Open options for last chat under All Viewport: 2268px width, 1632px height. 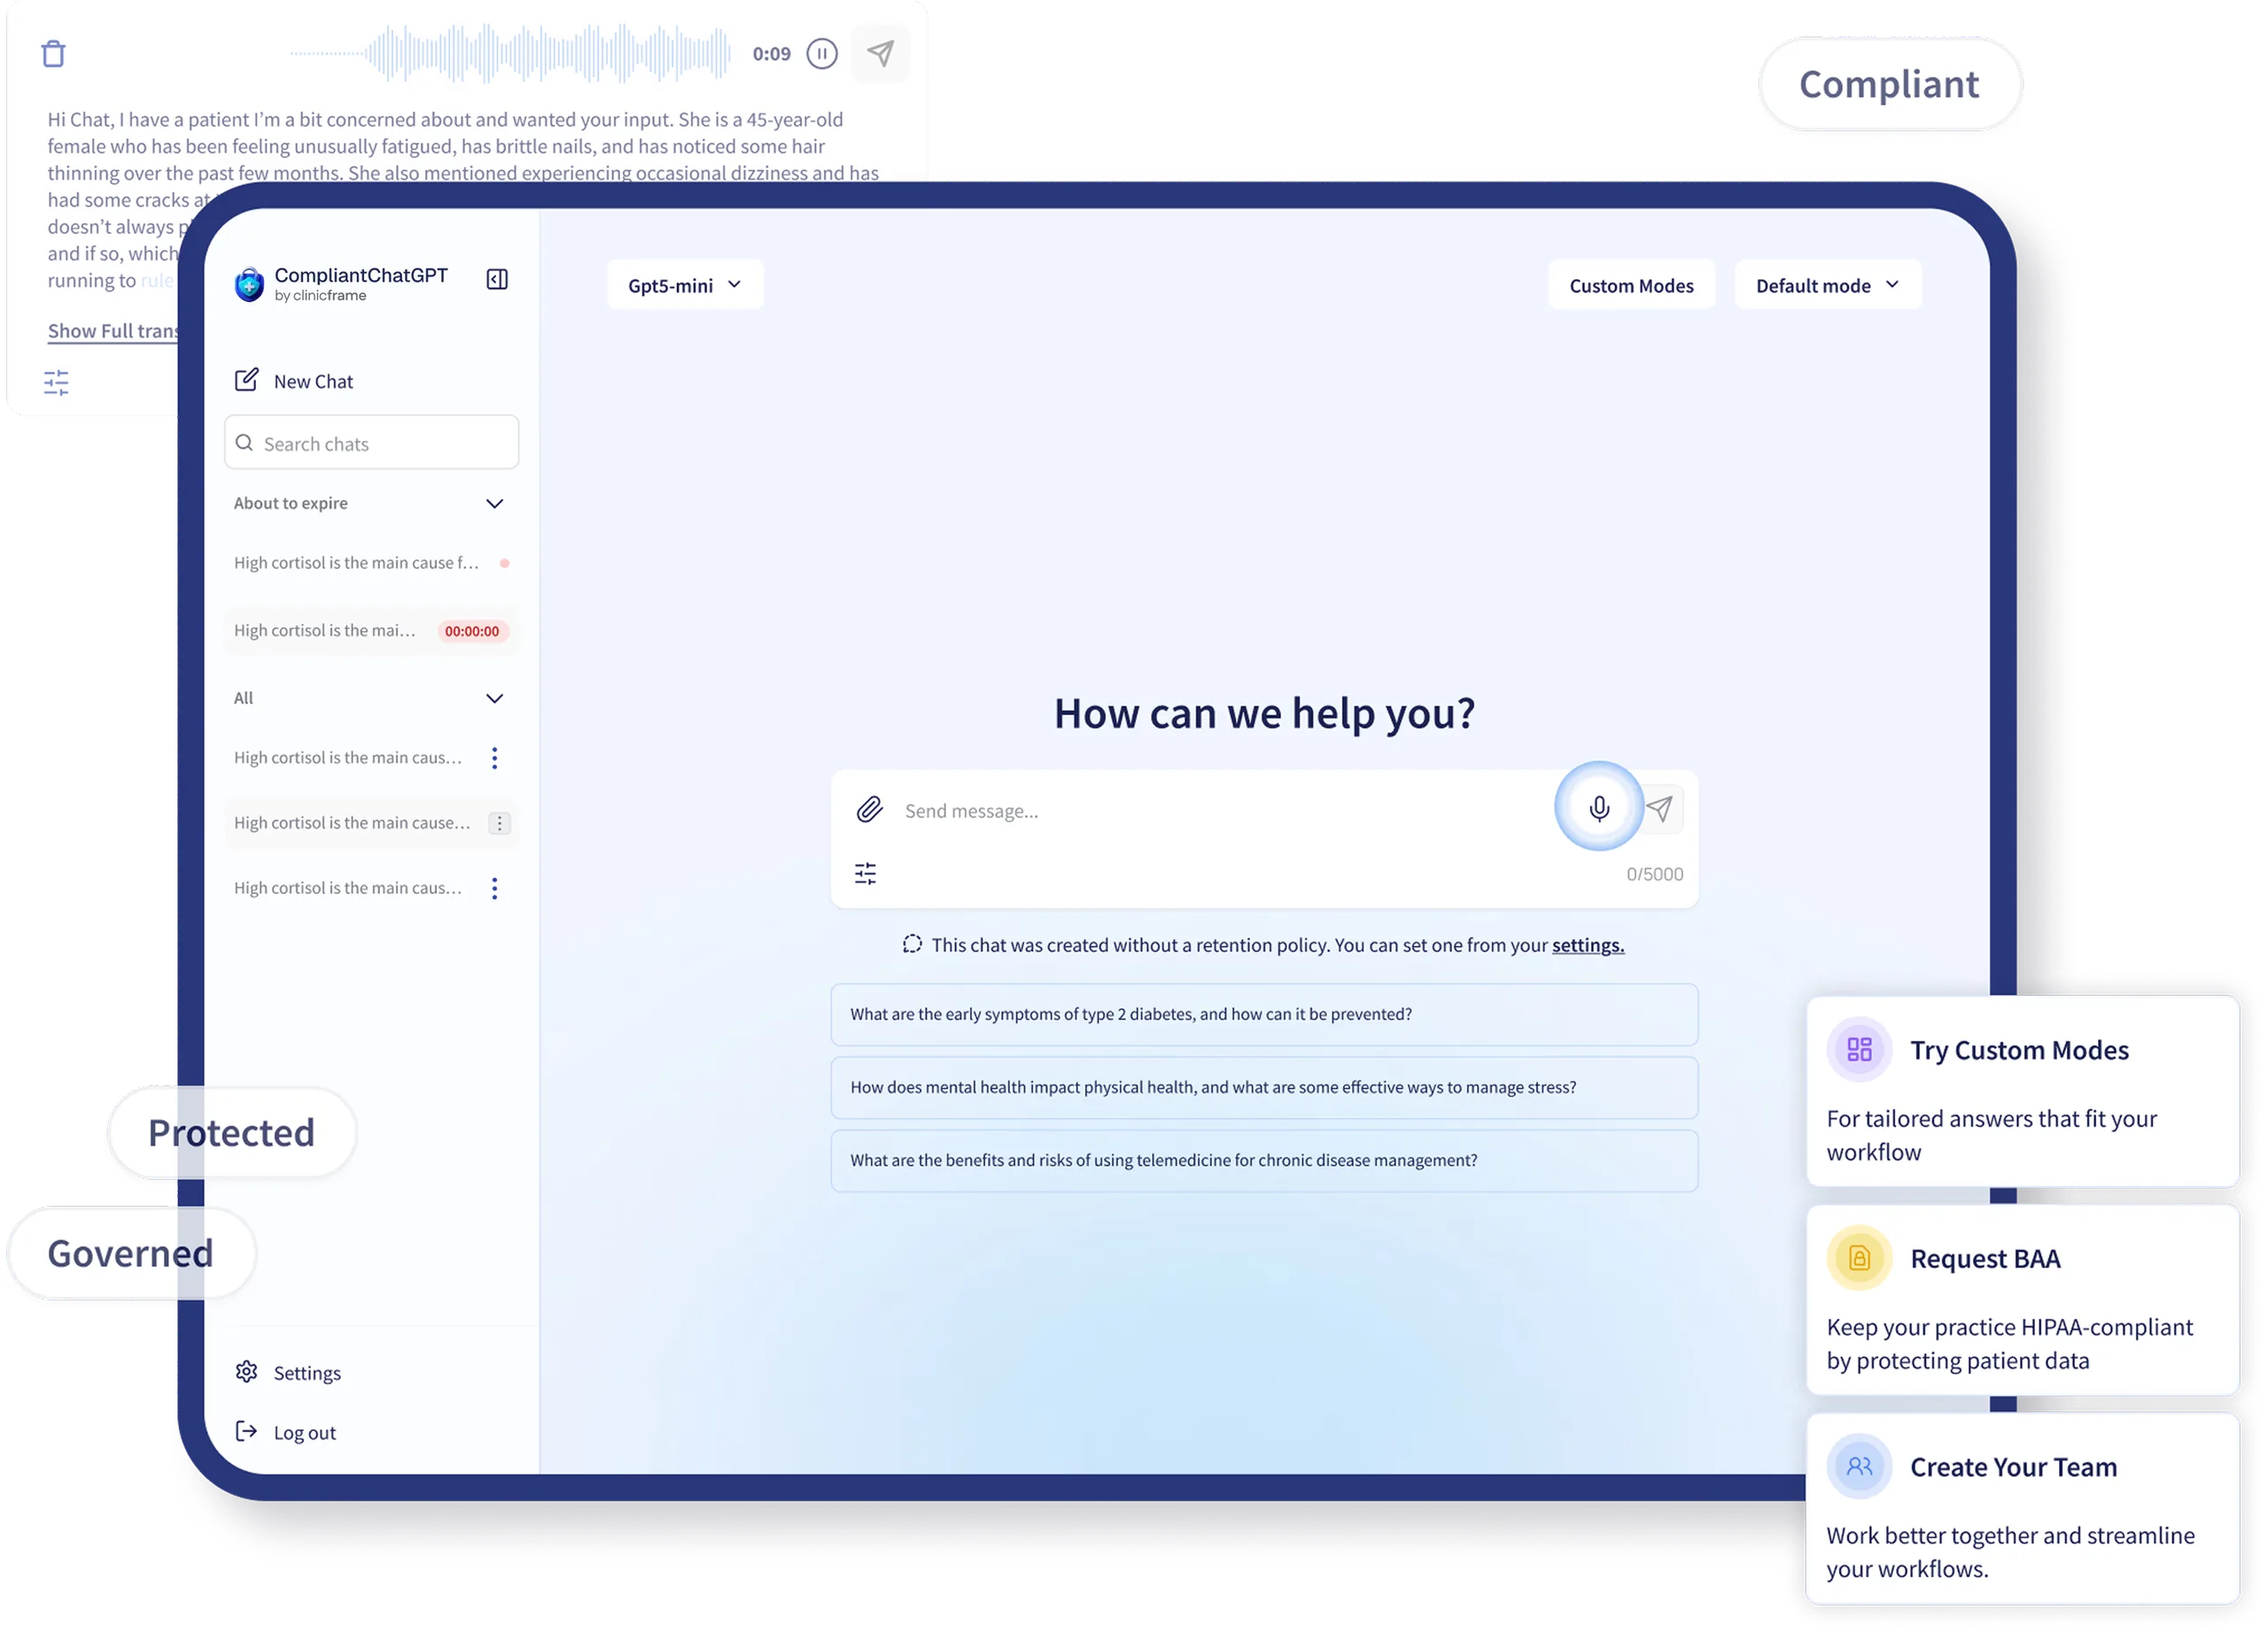point(494,888)
